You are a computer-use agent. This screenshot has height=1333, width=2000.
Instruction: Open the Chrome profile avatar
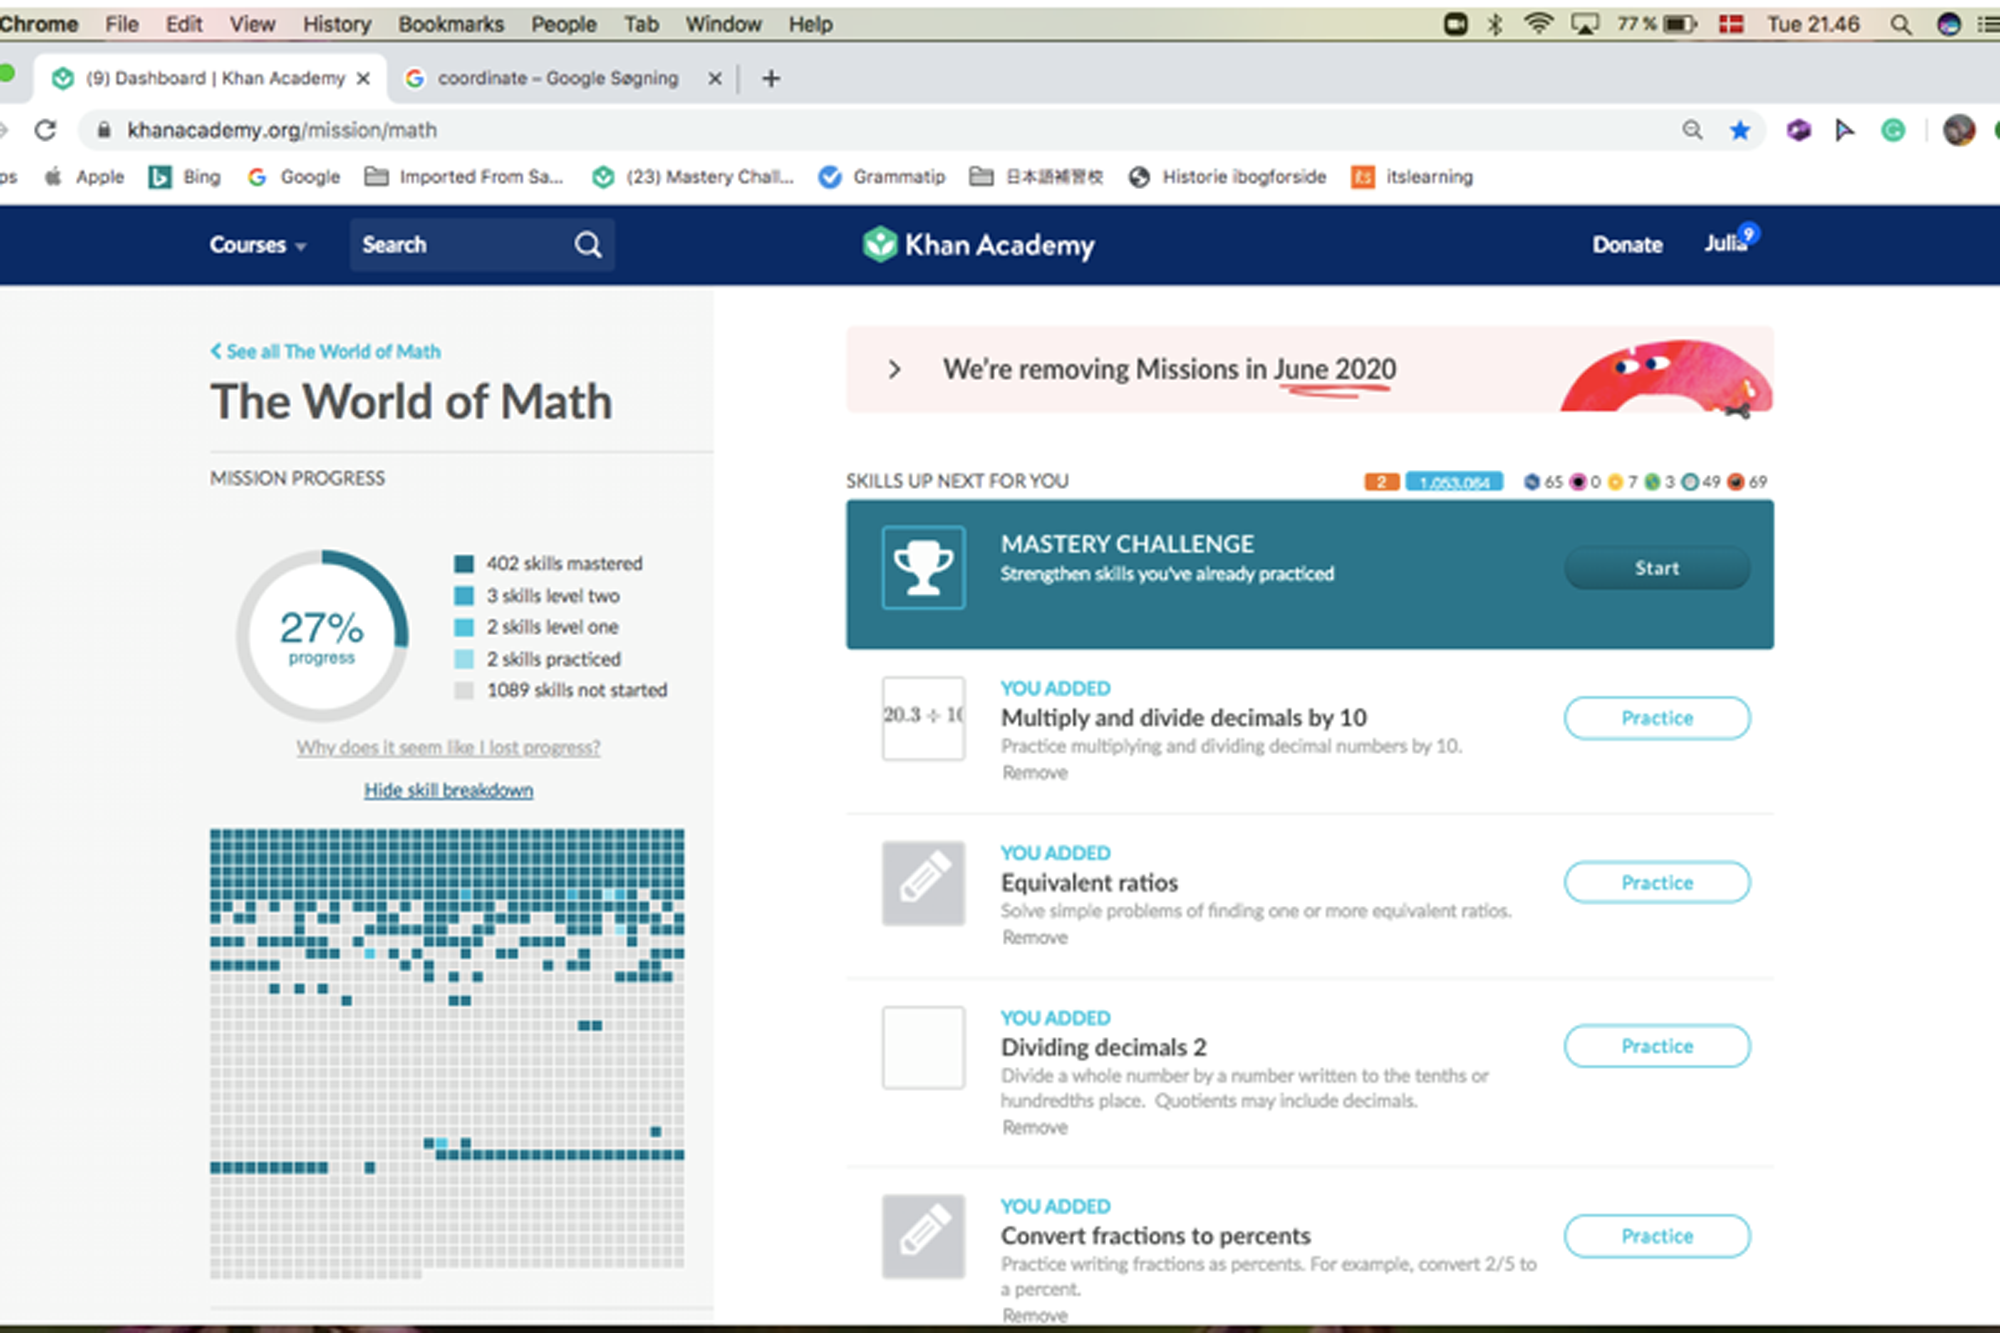pos(1958,130)
